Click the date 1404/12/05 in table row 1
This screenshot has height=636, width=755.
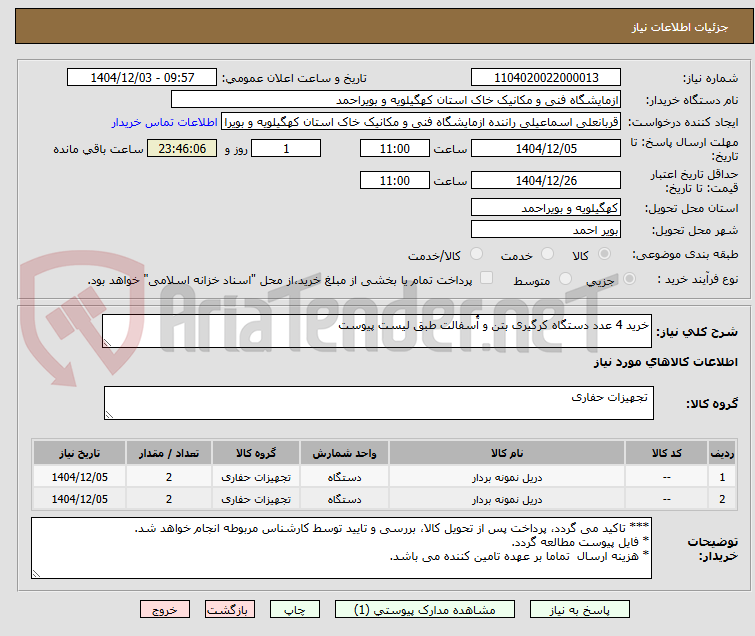(x=79, y=477)
